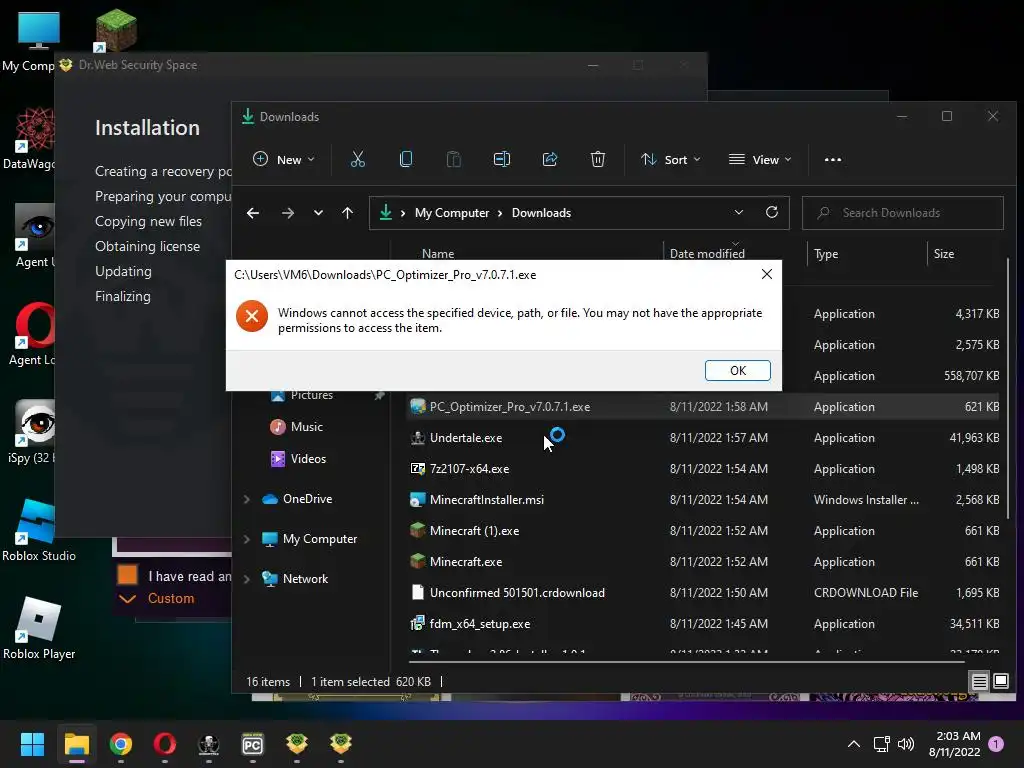Go forward with the right arrow
This screenshot has height=768, width=1024.
(287, 213)
